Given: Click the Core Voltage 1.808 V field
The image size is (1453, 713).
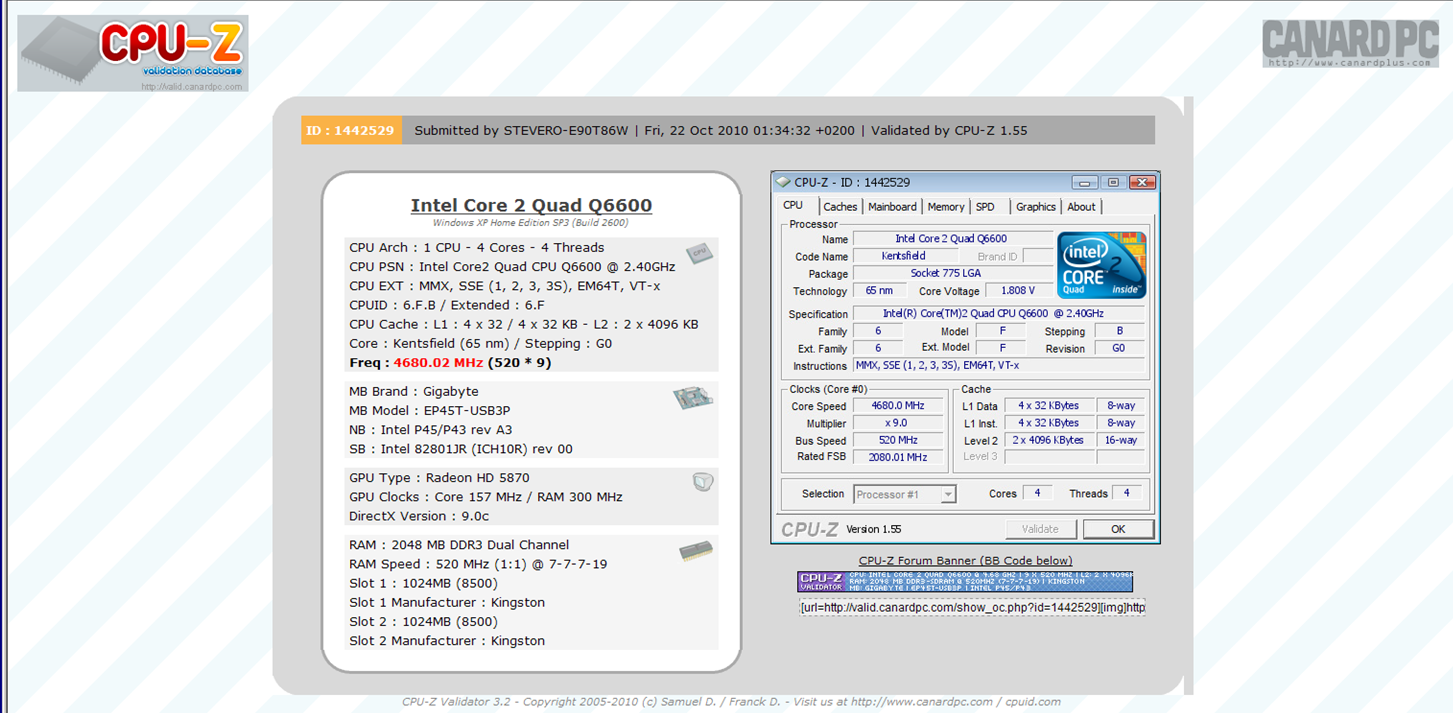Looking at the screenshot, I should click(x=1019, y=290).
